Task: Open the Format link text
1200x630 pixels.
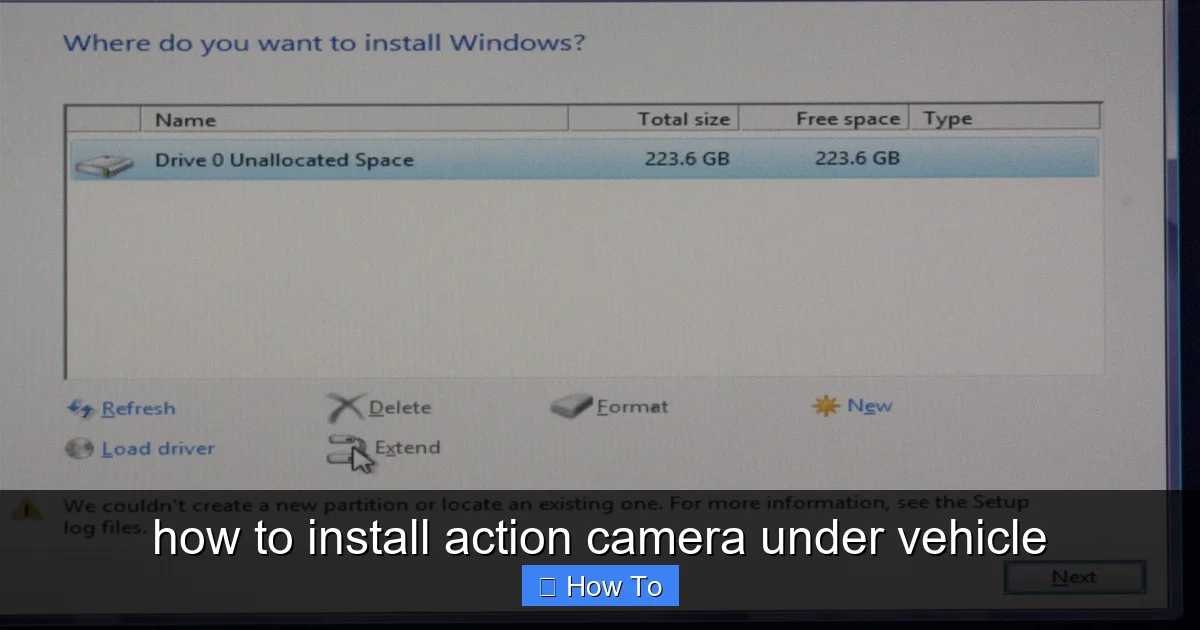Action: pos(632,406)
